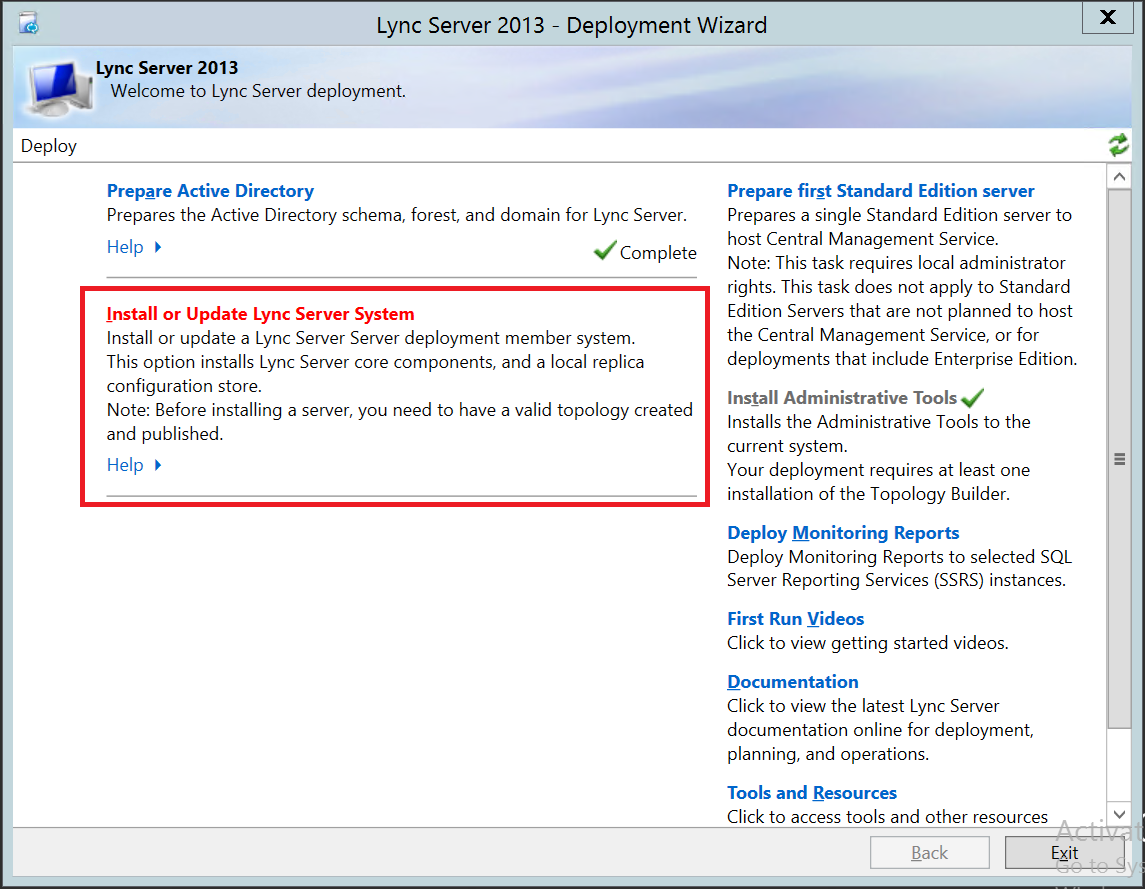Screen dimensions: 1145x889
Task: Open the Tools and Resources link
Action: 812,793
